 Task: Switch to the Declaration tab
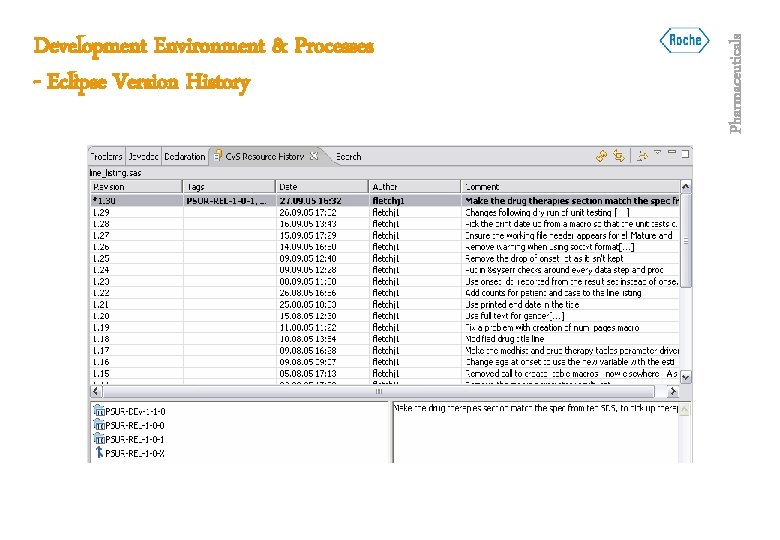coord(185,156)
